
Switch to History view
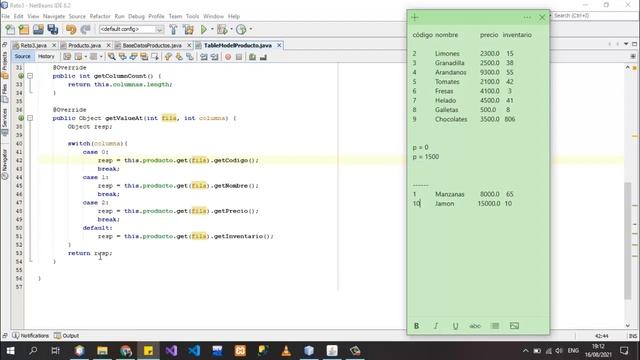click(46, 56)
